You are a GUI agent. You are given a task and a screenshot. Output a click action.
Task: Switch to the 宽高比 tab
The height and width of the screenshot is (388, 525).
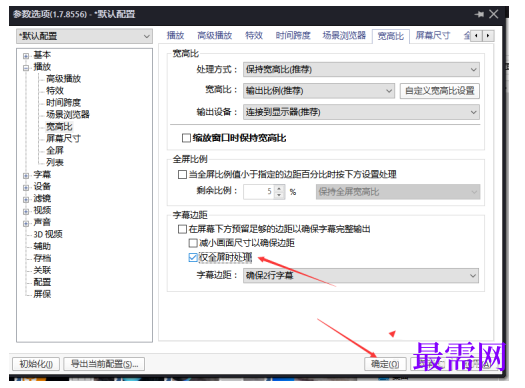(x=391, y=36)
